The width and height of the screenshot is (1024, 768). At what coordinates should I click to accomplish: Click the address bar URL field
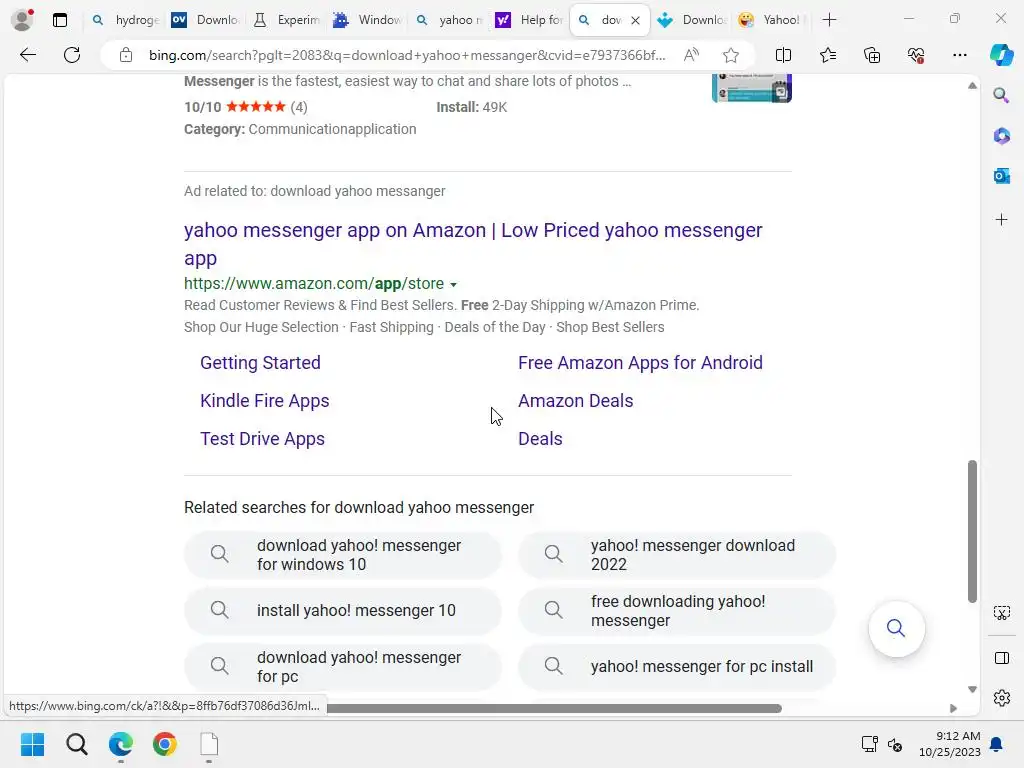point(407,55)
